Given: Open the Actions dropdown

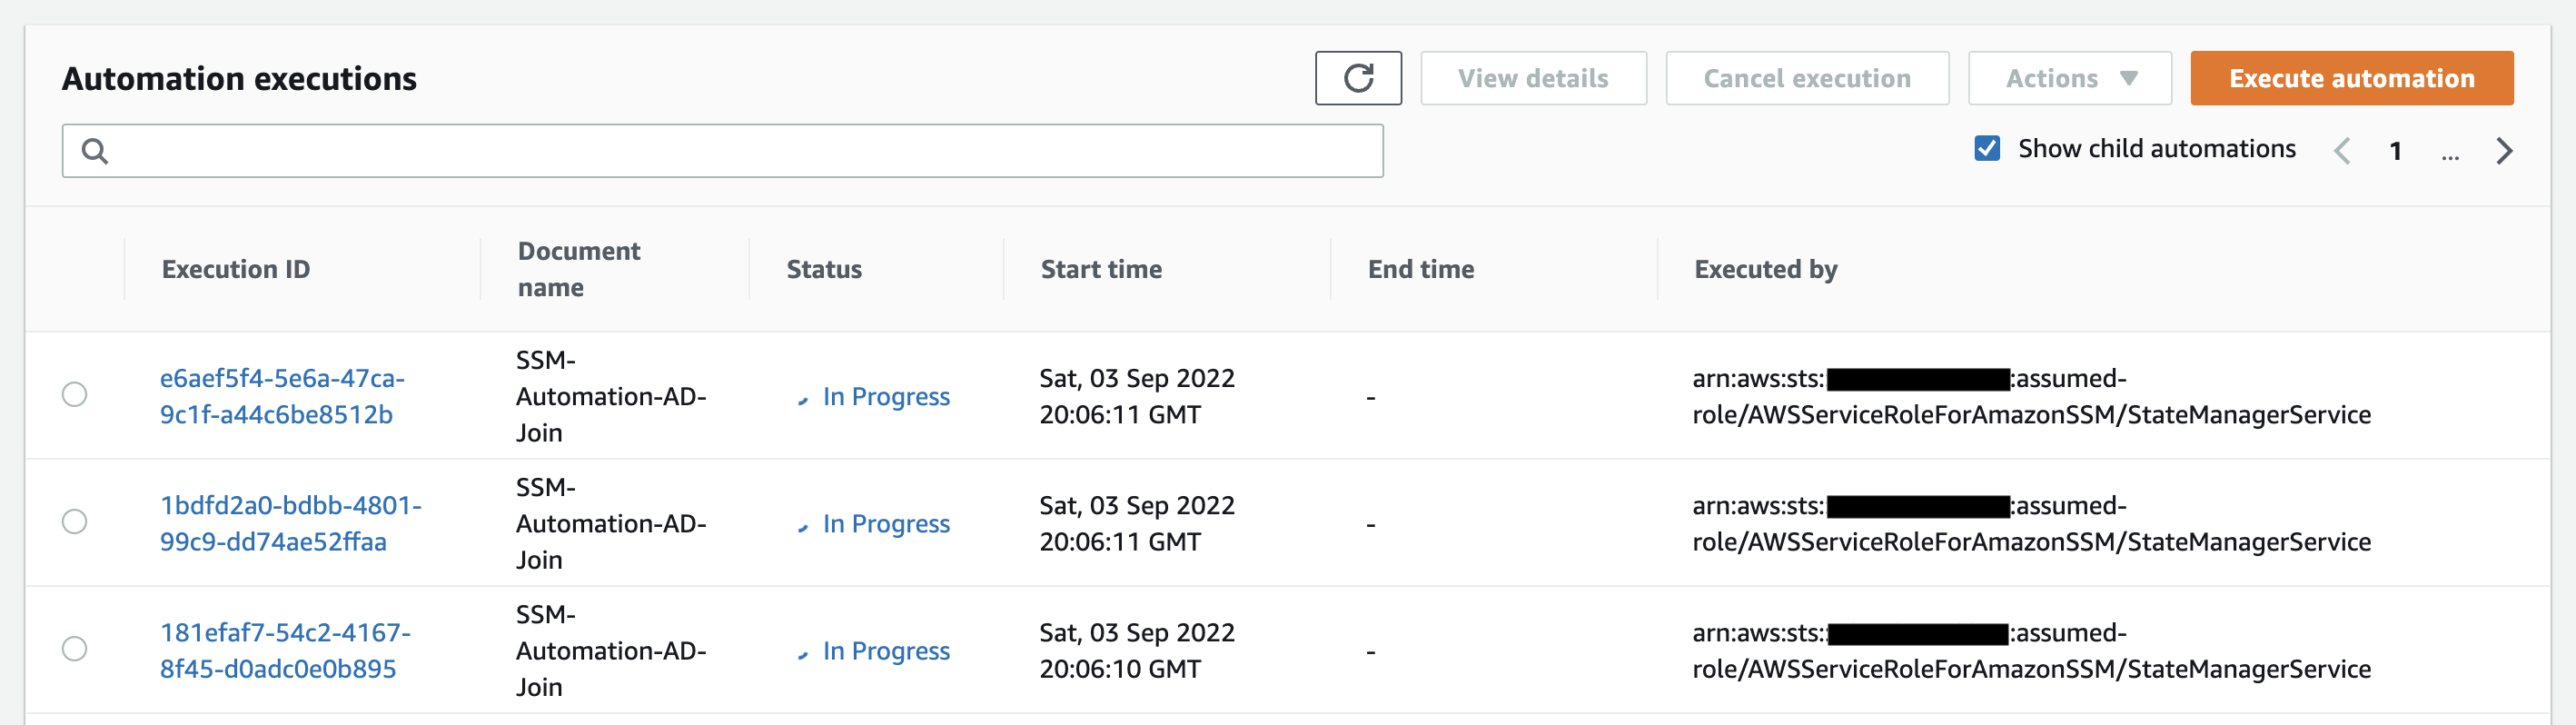Looking at the screenshot, I should 2069,78.
